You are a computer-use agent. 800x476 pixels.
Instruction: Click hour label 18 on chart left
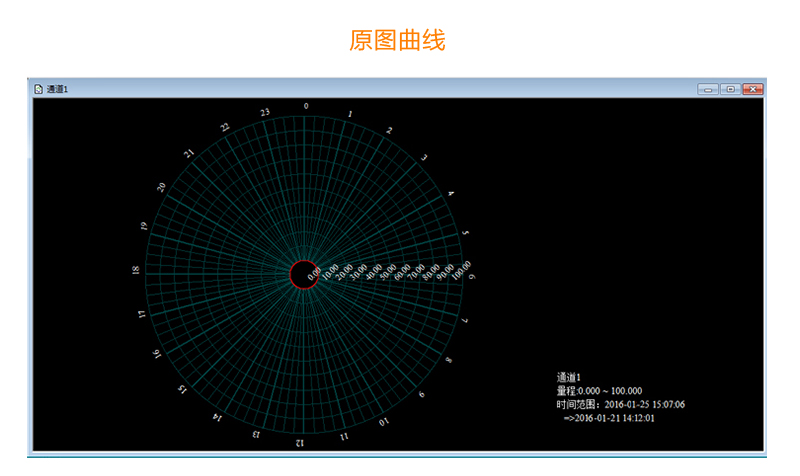(136, 270)
